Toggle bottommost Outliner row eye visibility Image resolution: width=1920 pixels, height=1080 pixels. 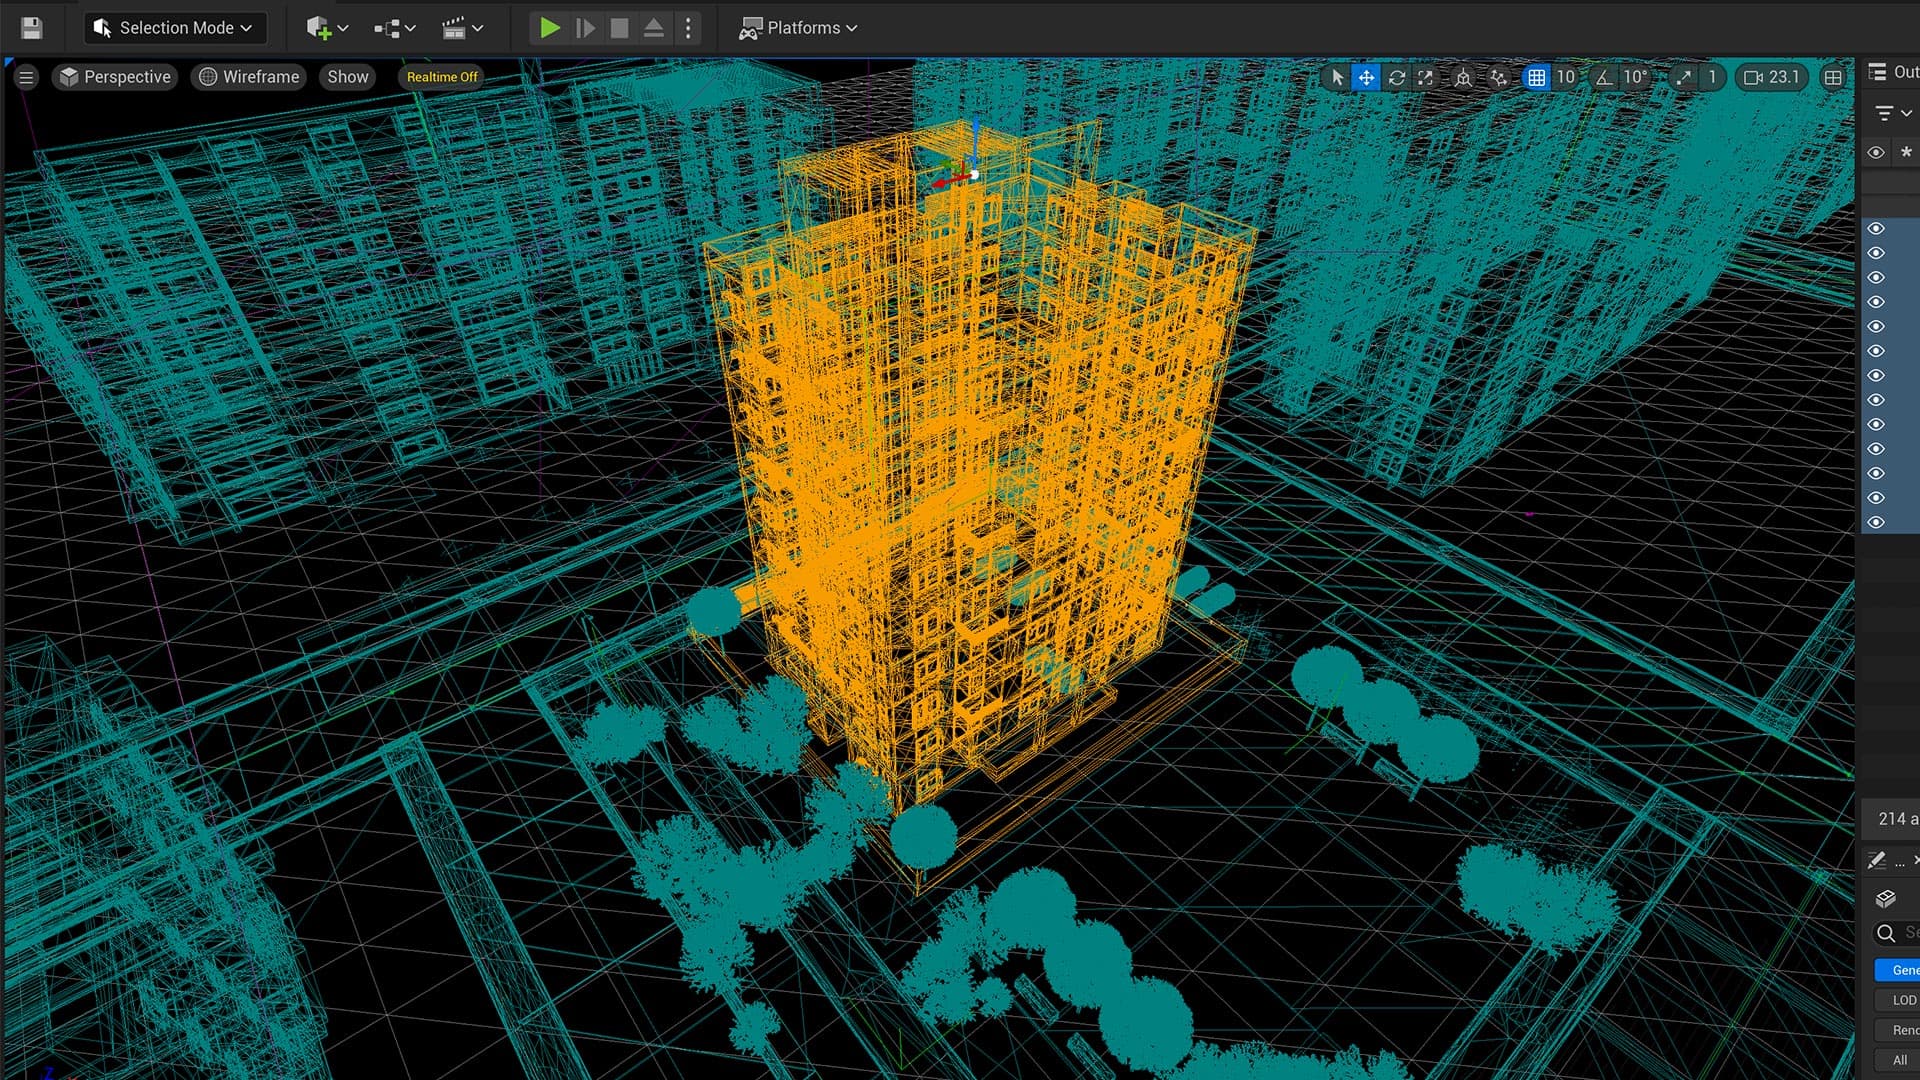tap(1876, 522)
